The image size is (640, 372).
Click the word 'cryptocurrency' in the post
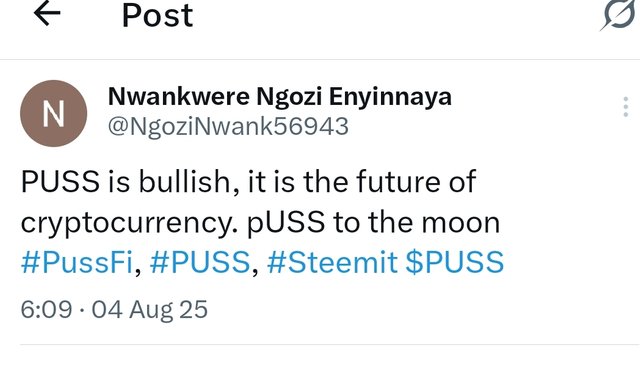(129, 224)
